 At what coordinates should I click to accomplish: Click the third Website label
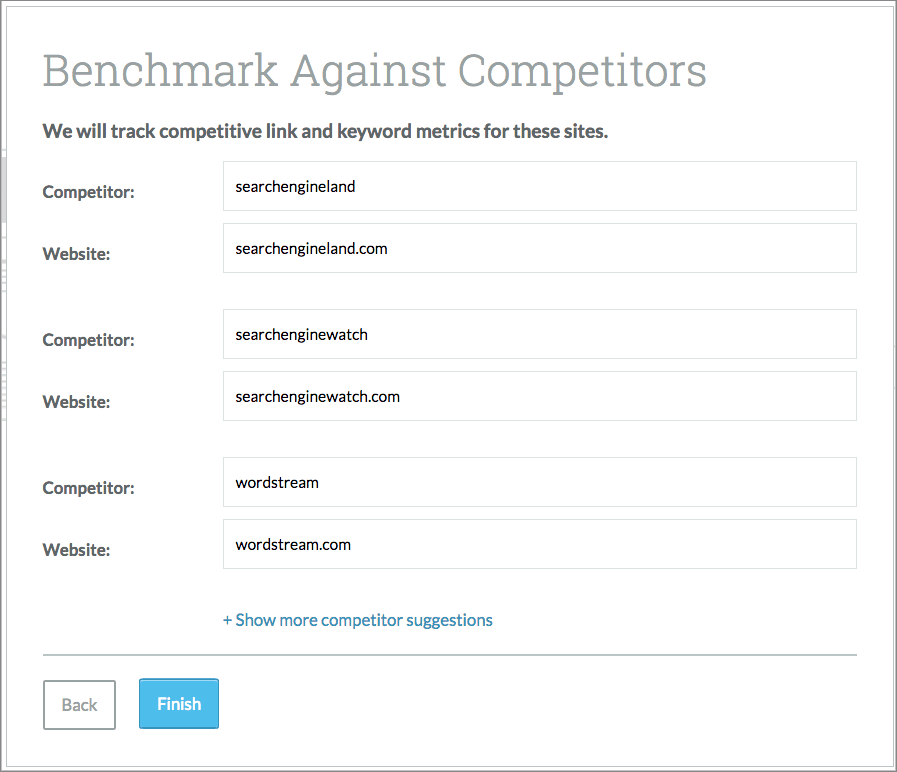tap(76, 550)
